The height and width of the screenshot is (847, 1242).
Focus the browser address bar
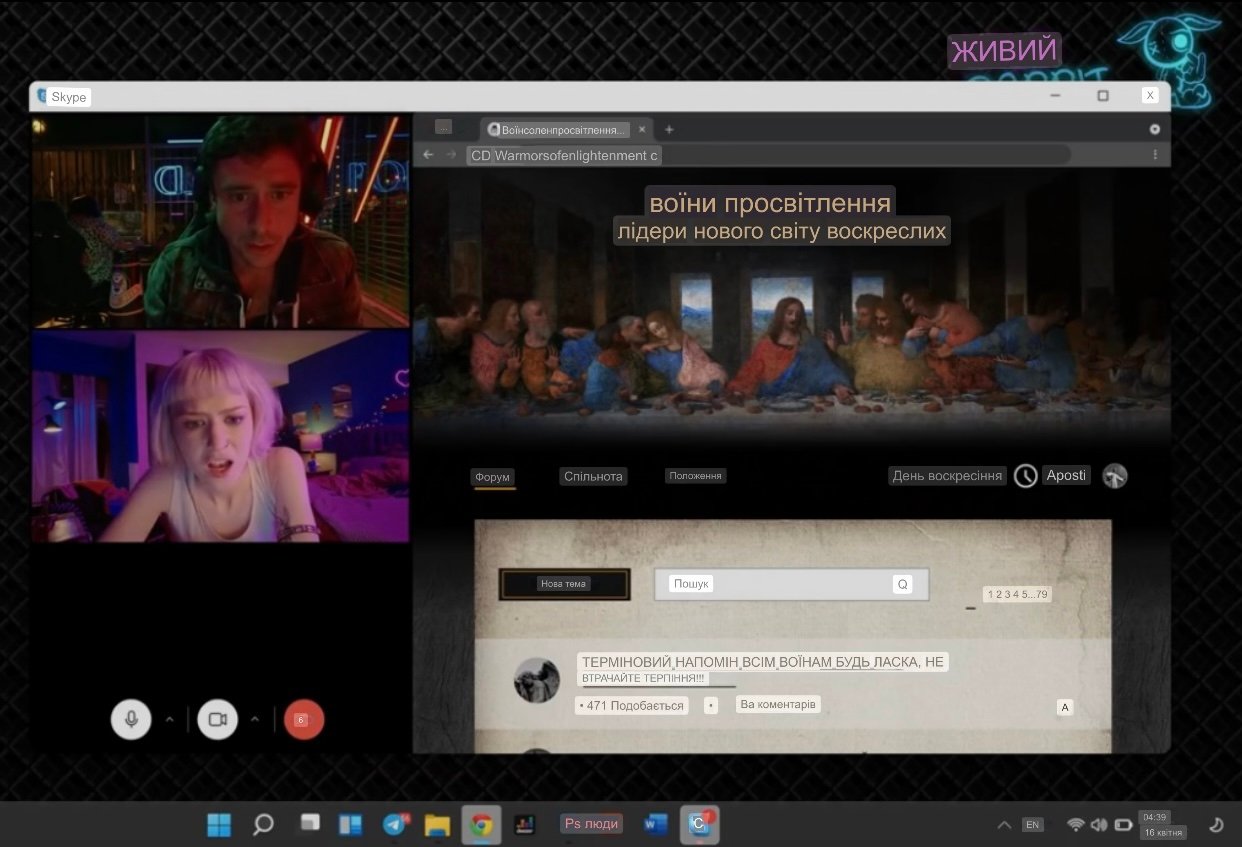768,155
